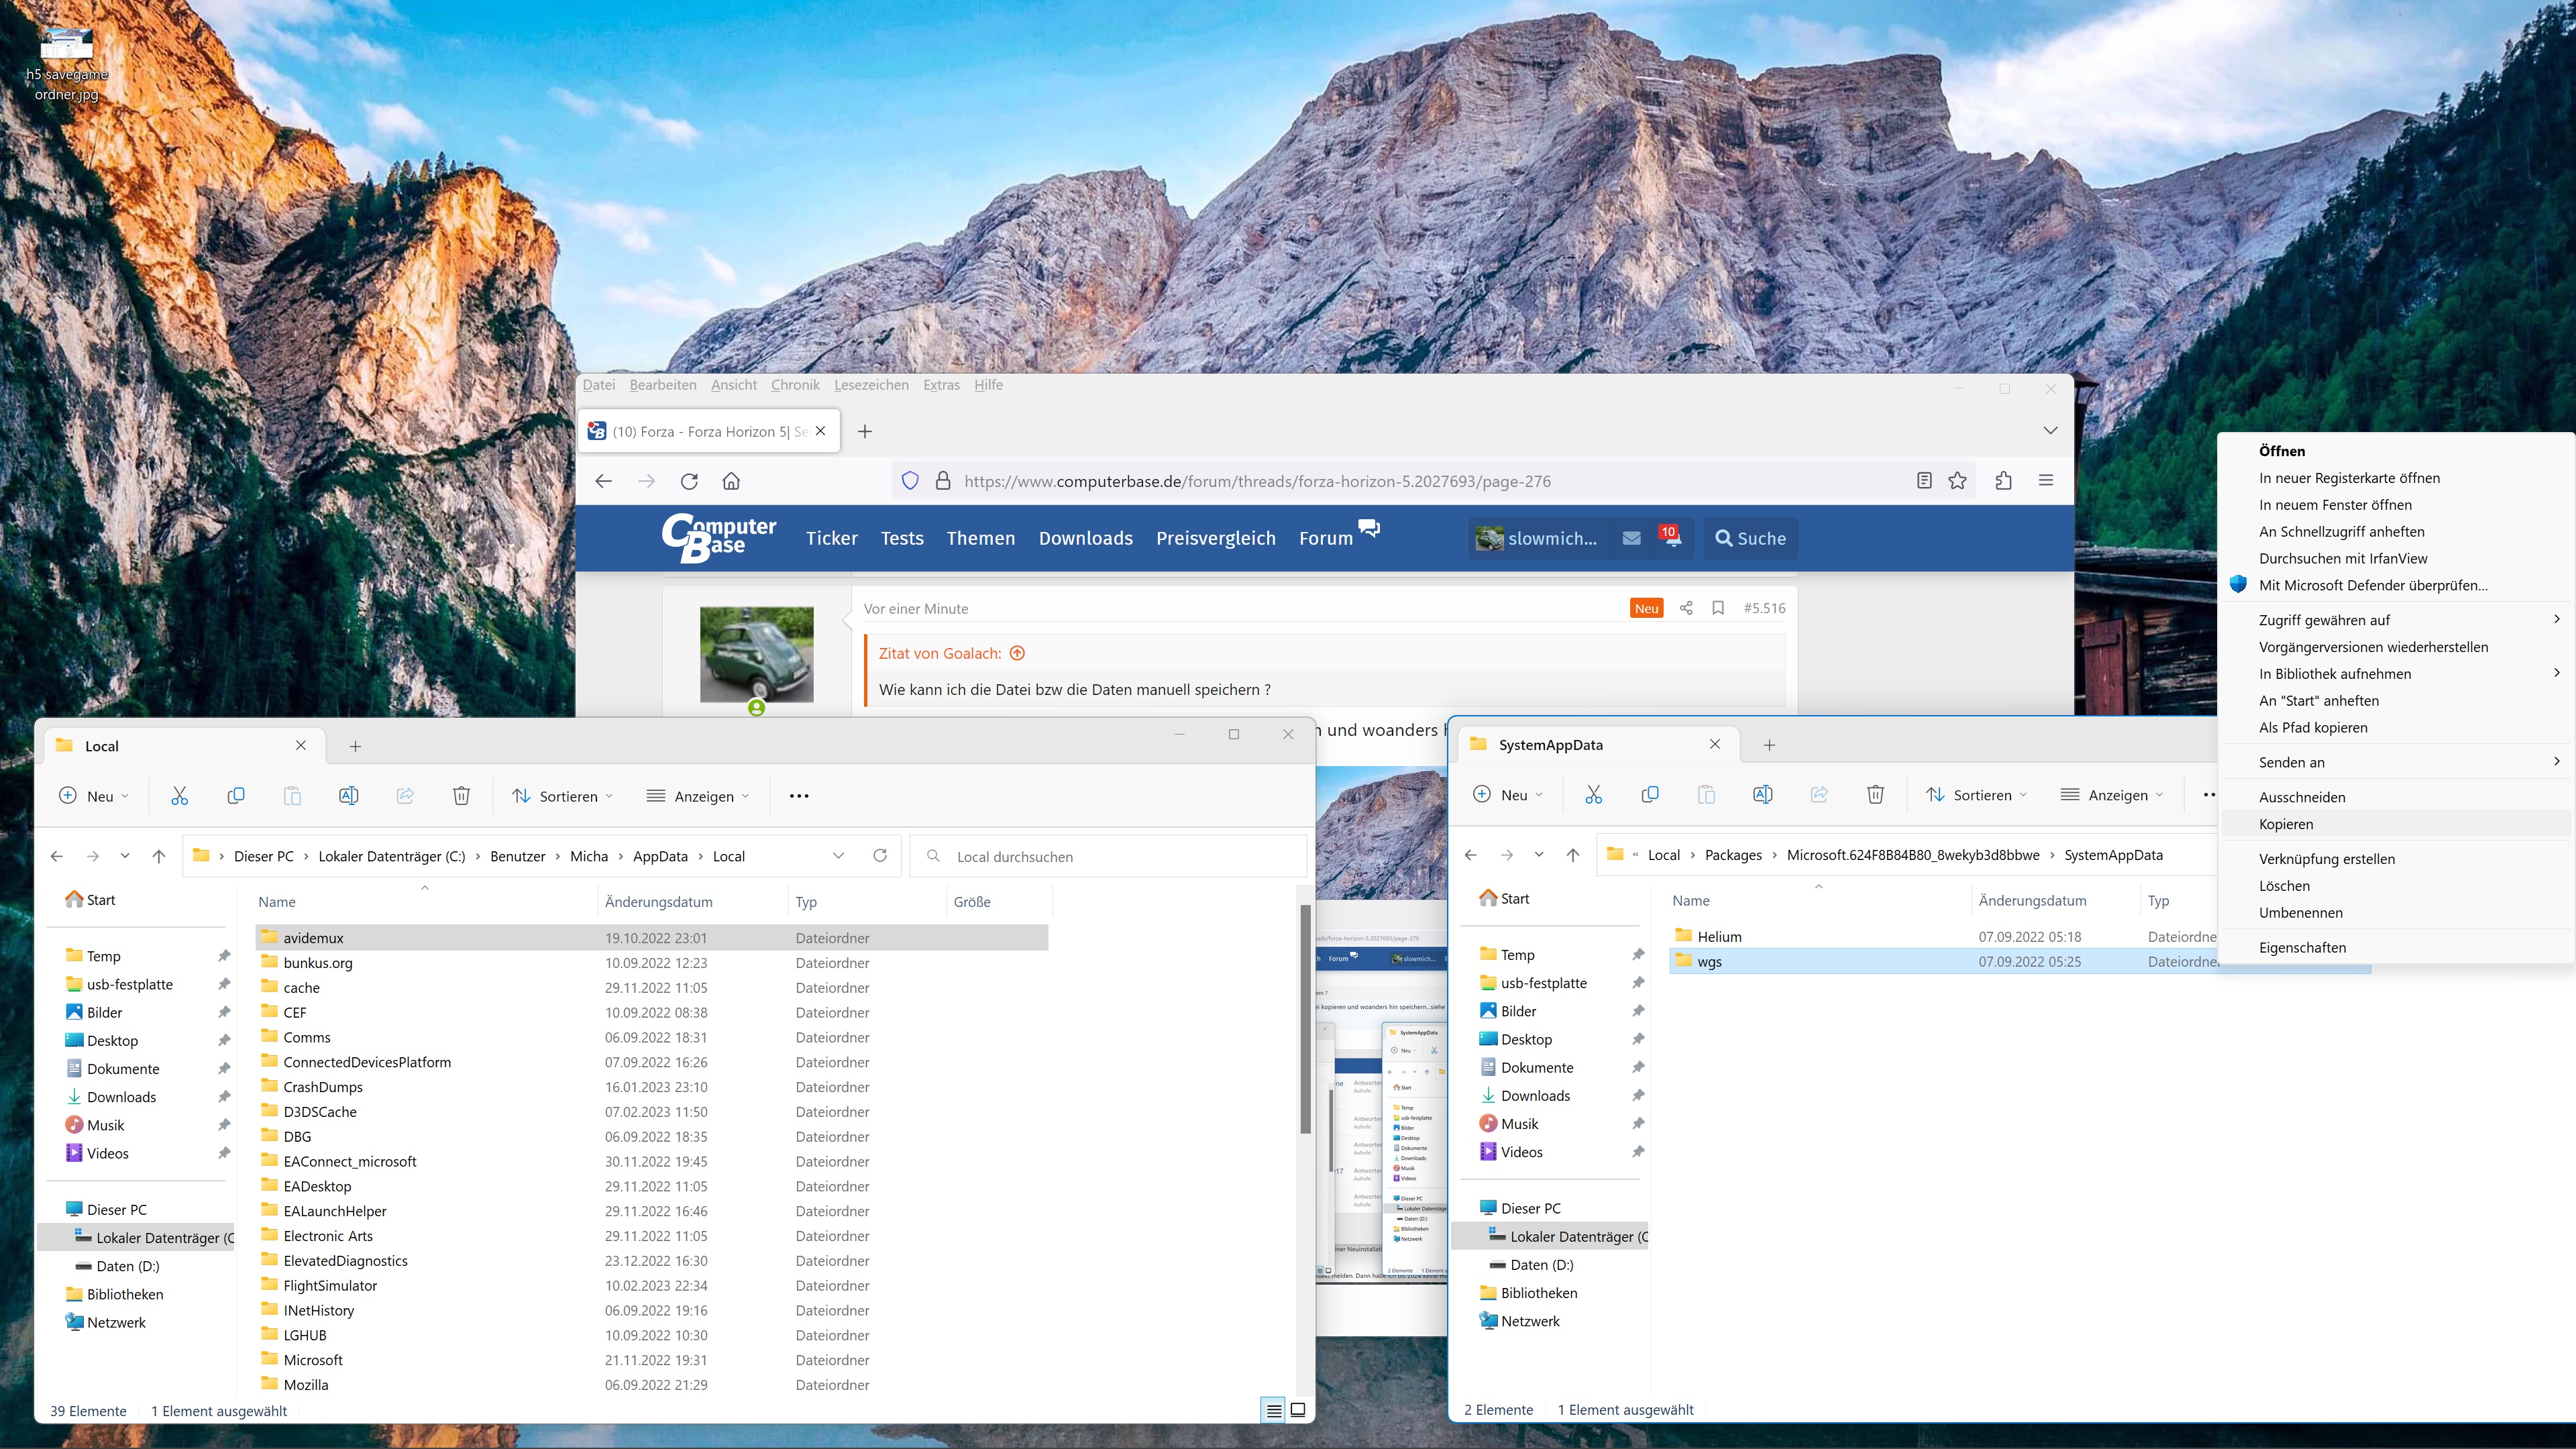This screenshot has width=2576, height=1449.
Task: Click the Preisvergleich link on ComputerBase
Action: point(1215,538)
